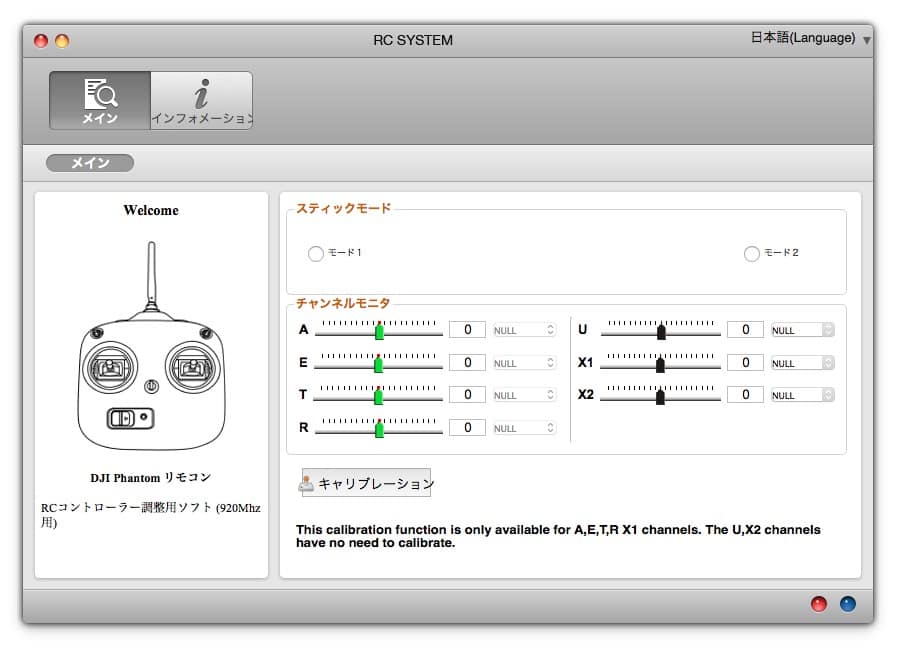Viewport: 899px width, 655px height.
Task: Select the モード1 radio button
Action: click(x=316, y=254)
